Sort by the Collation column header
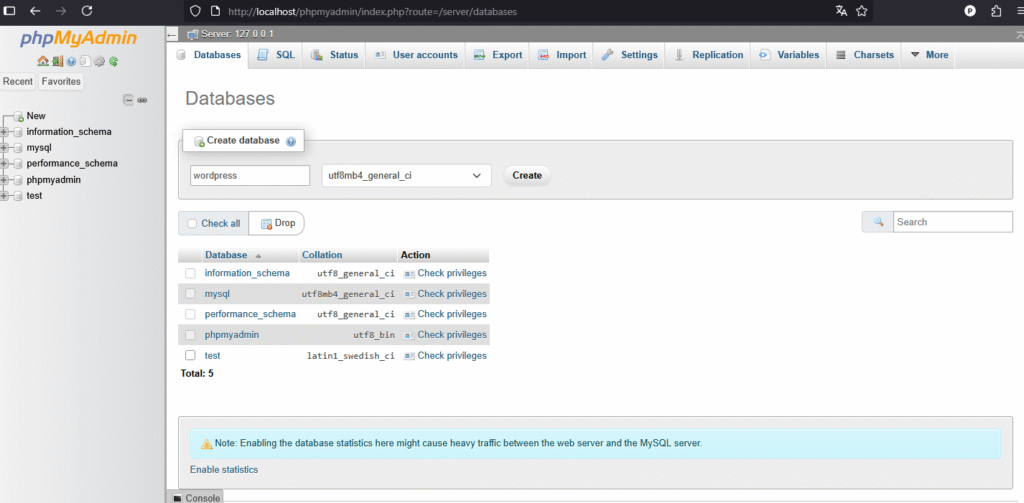 point(322,255)
